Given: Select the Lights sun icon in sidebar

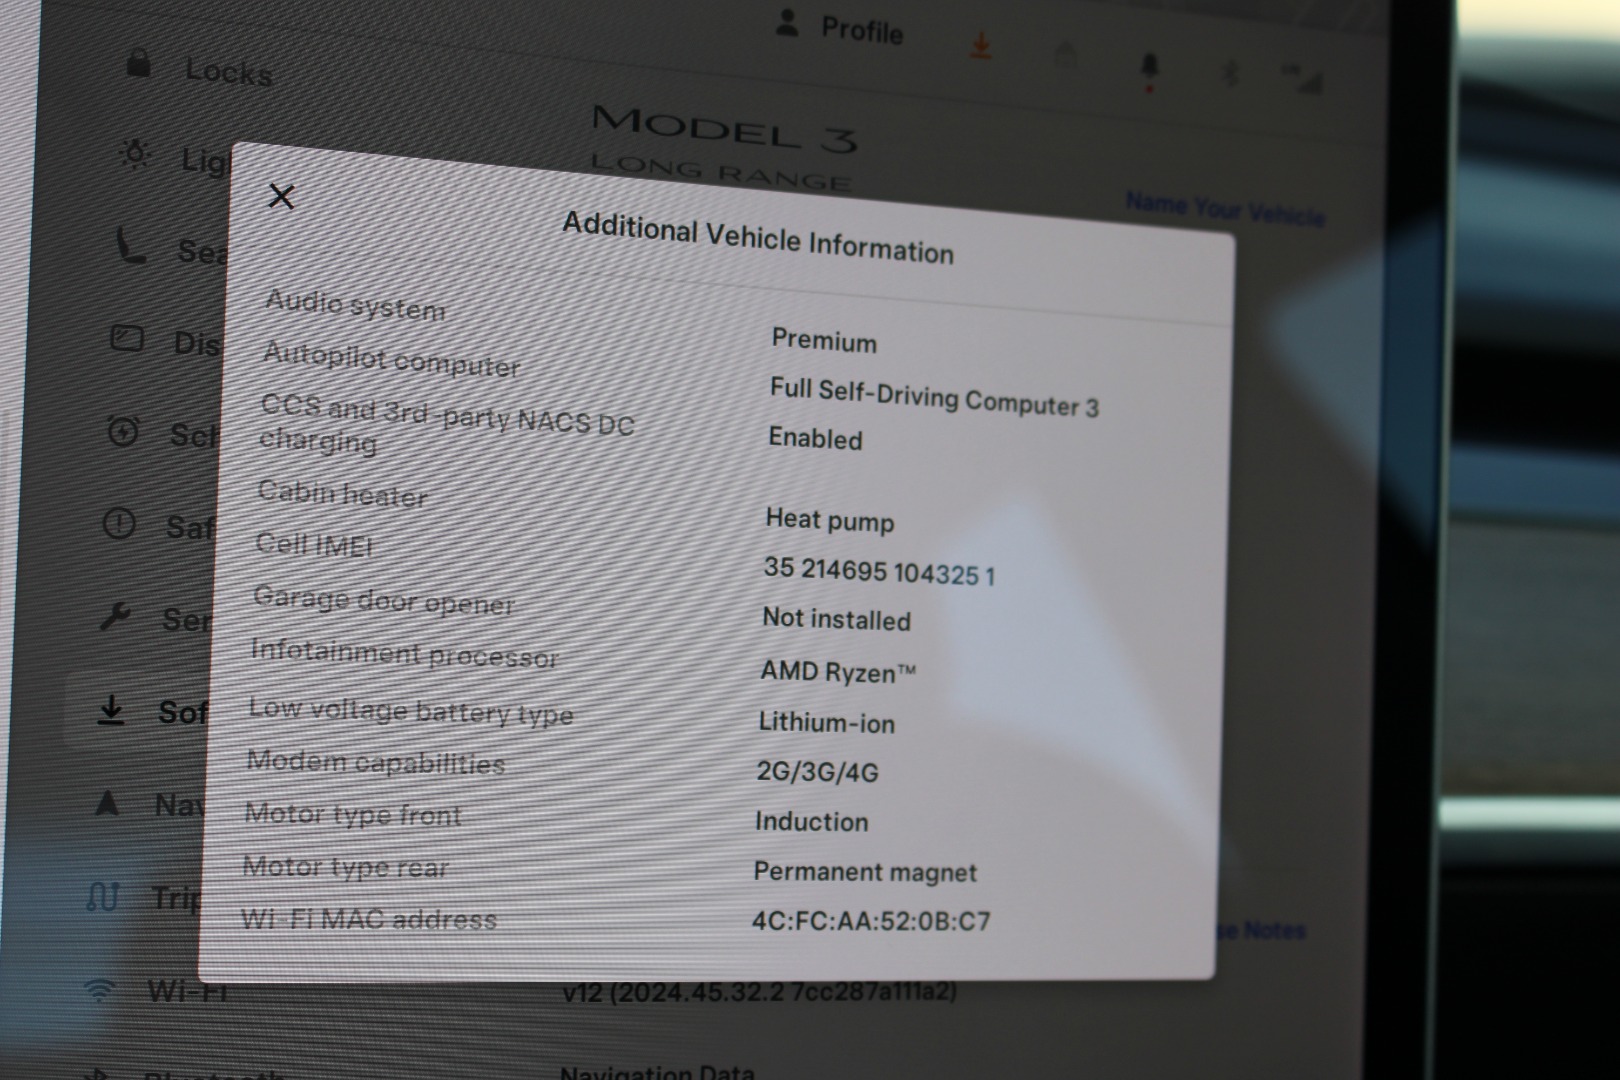Looking at the screenshot, I should click(x=135, y=154).
